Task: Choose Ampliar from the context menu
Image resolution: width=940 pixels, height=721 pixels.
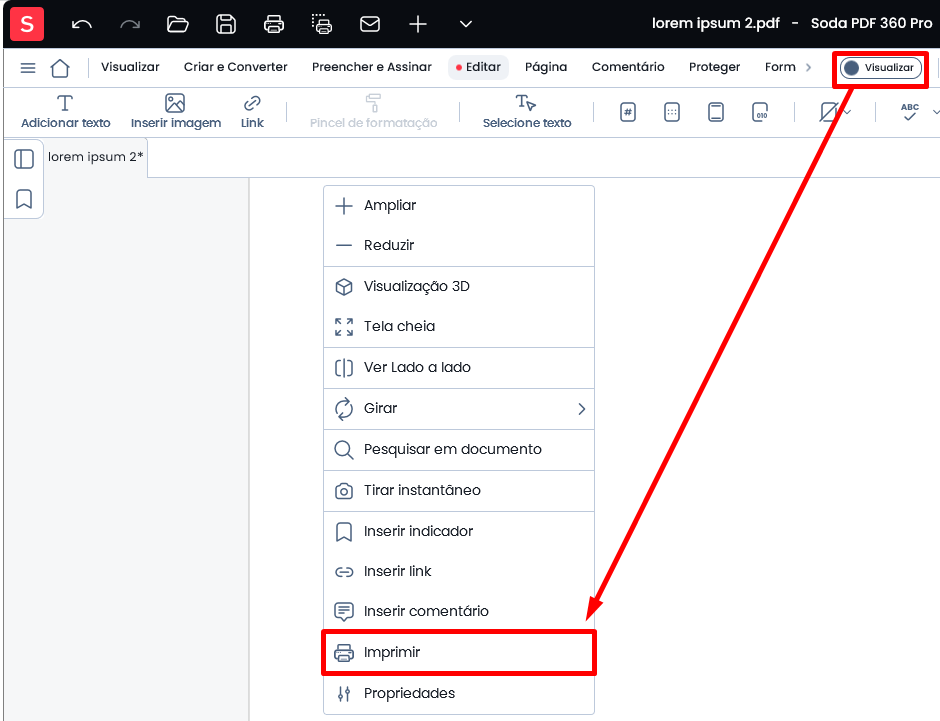Action: [x=459, y=206]
